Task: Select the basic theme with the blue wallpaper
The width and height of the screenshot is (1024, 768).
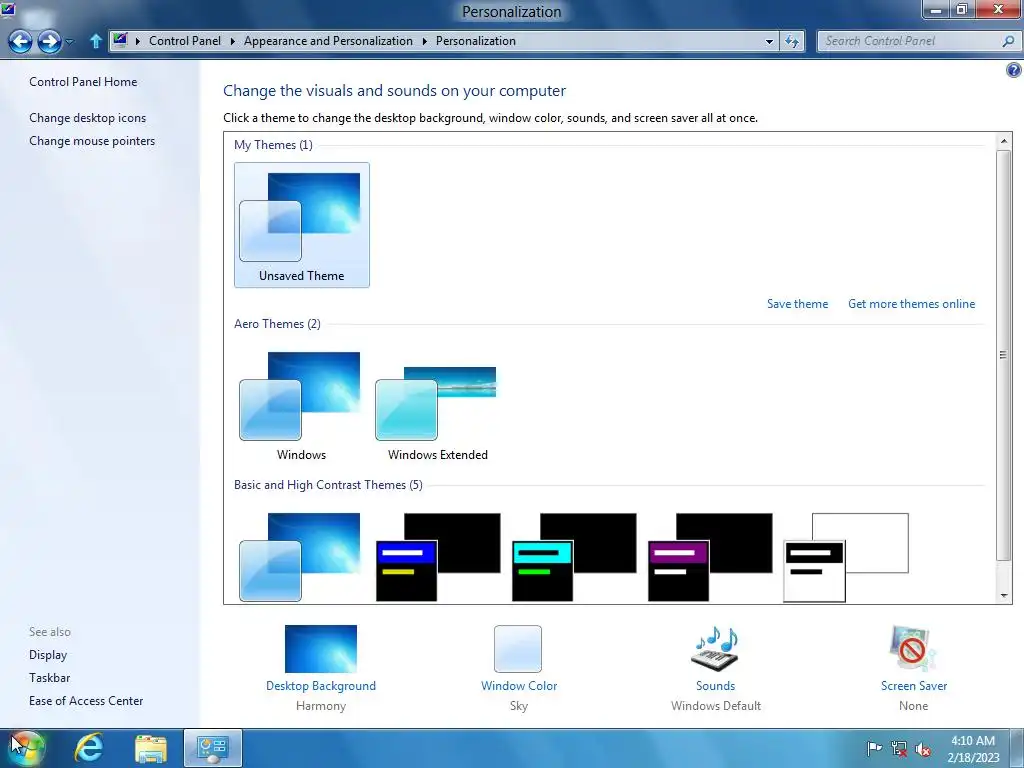Action: (x=300, y=557)
